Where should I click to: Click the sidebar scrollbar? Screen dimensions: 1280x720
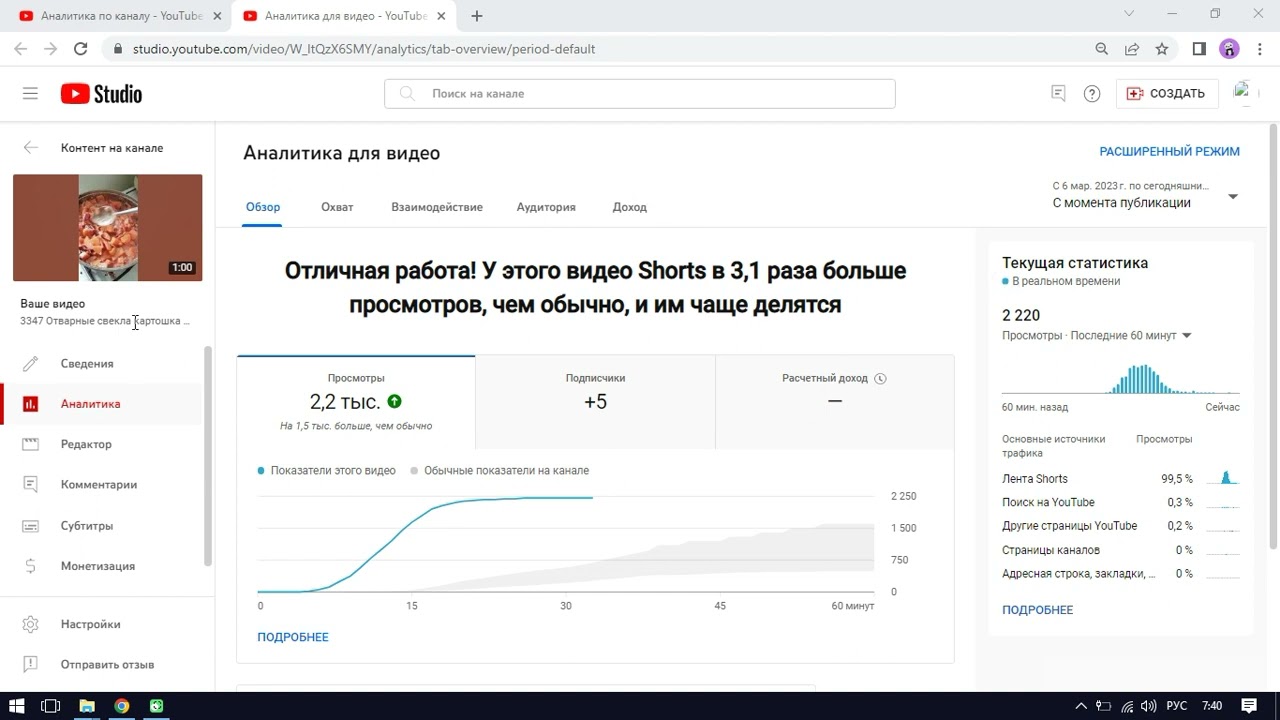208,456
